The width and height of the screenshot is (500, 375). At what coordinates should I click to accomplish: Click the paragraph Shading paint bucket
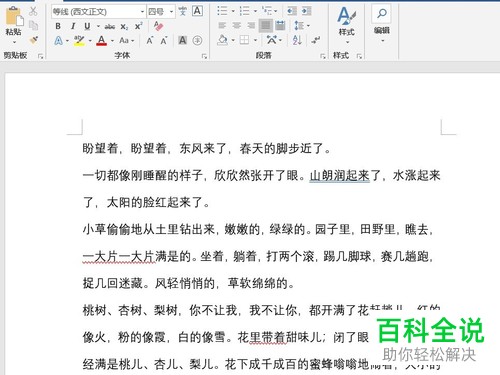point(222,40)
